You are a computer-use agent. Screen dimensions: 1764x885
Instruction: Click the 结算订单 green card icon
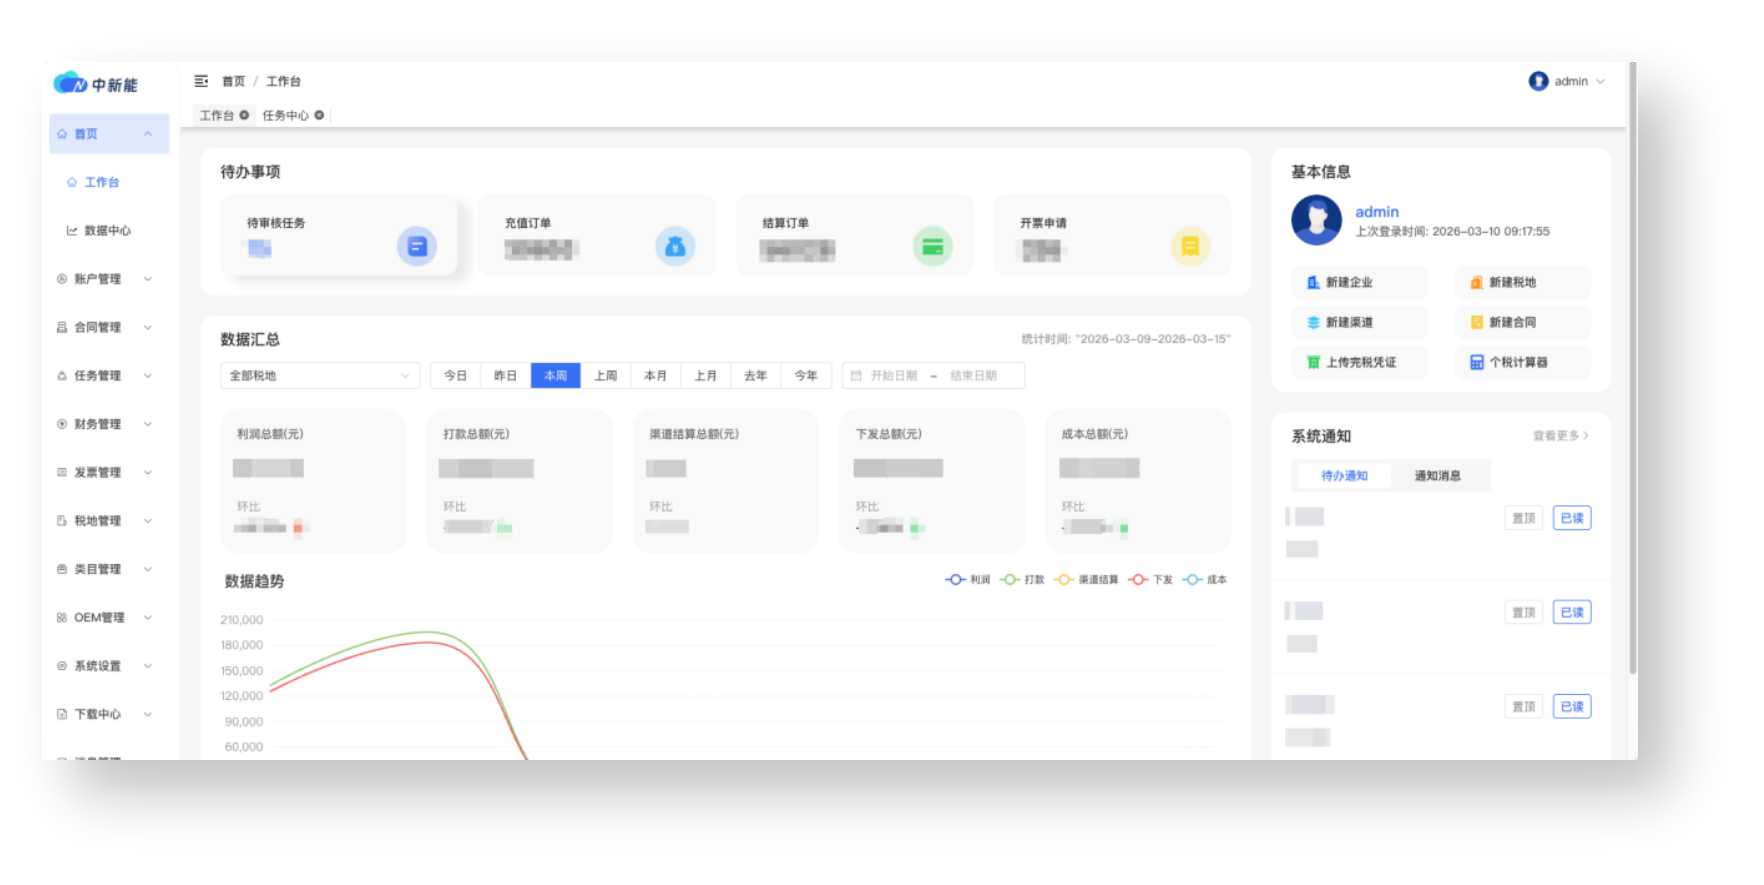click(933, 246)
